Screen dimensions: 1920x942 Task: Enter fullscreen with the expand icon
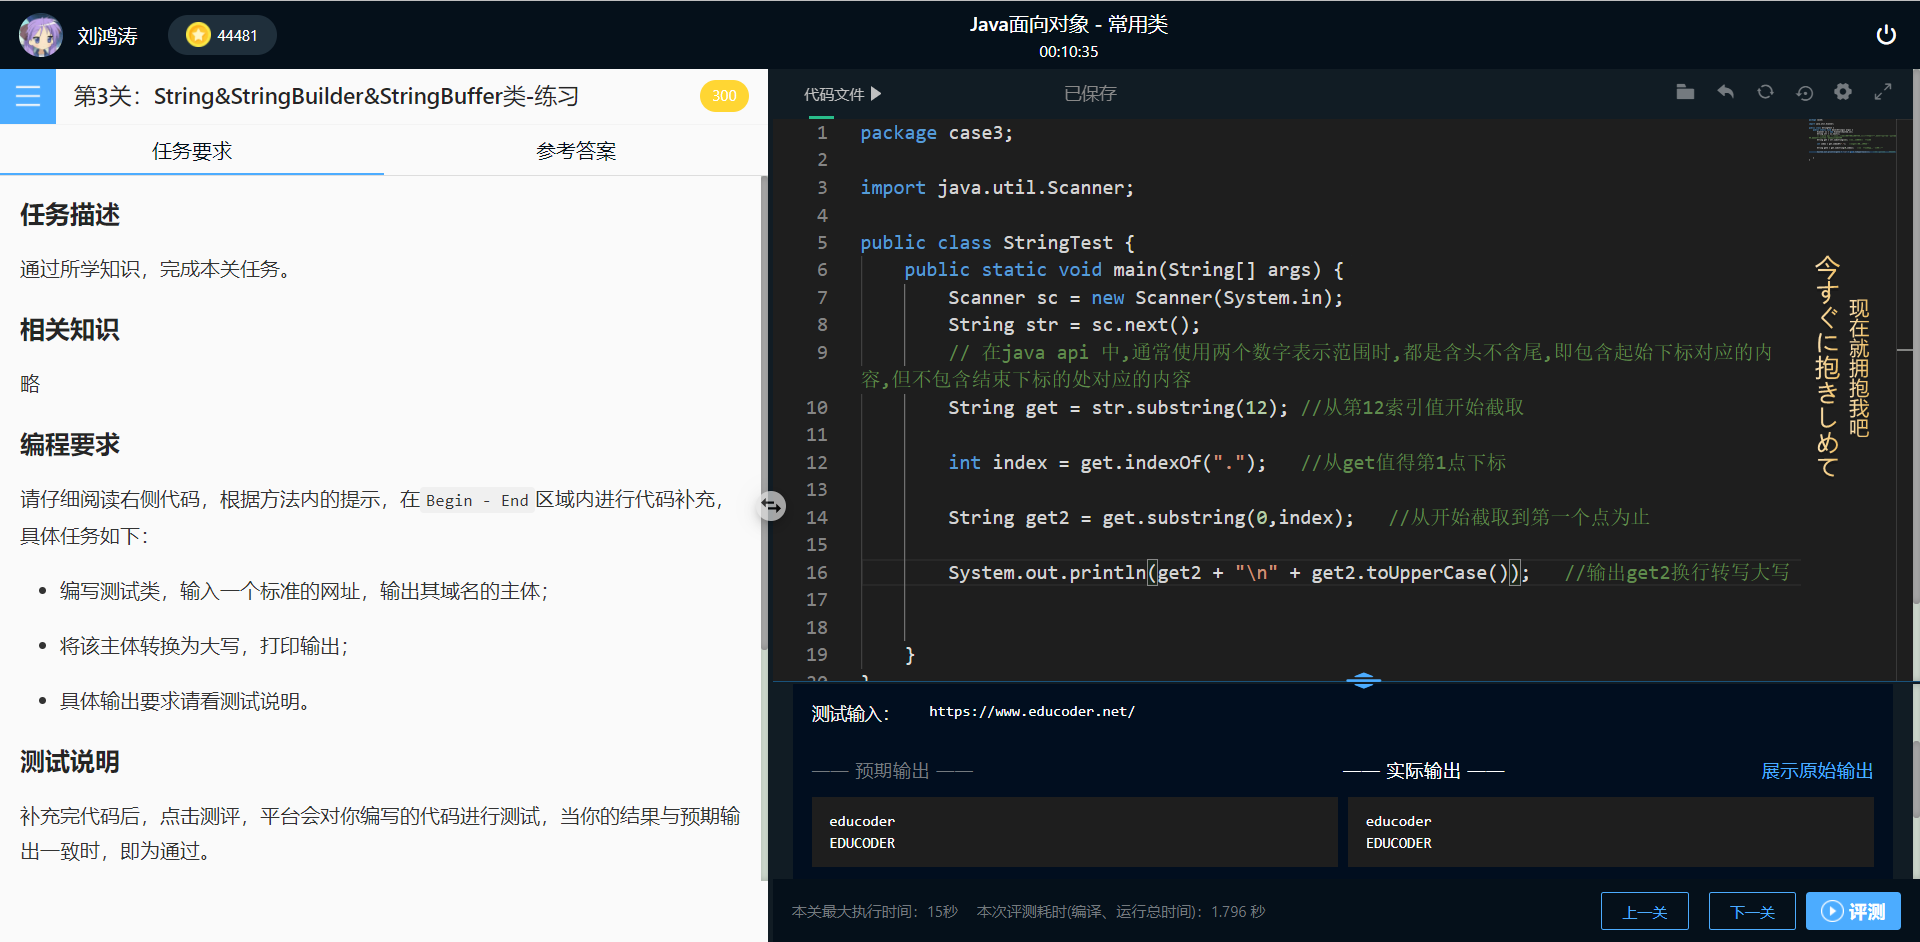click(1883, 91)
